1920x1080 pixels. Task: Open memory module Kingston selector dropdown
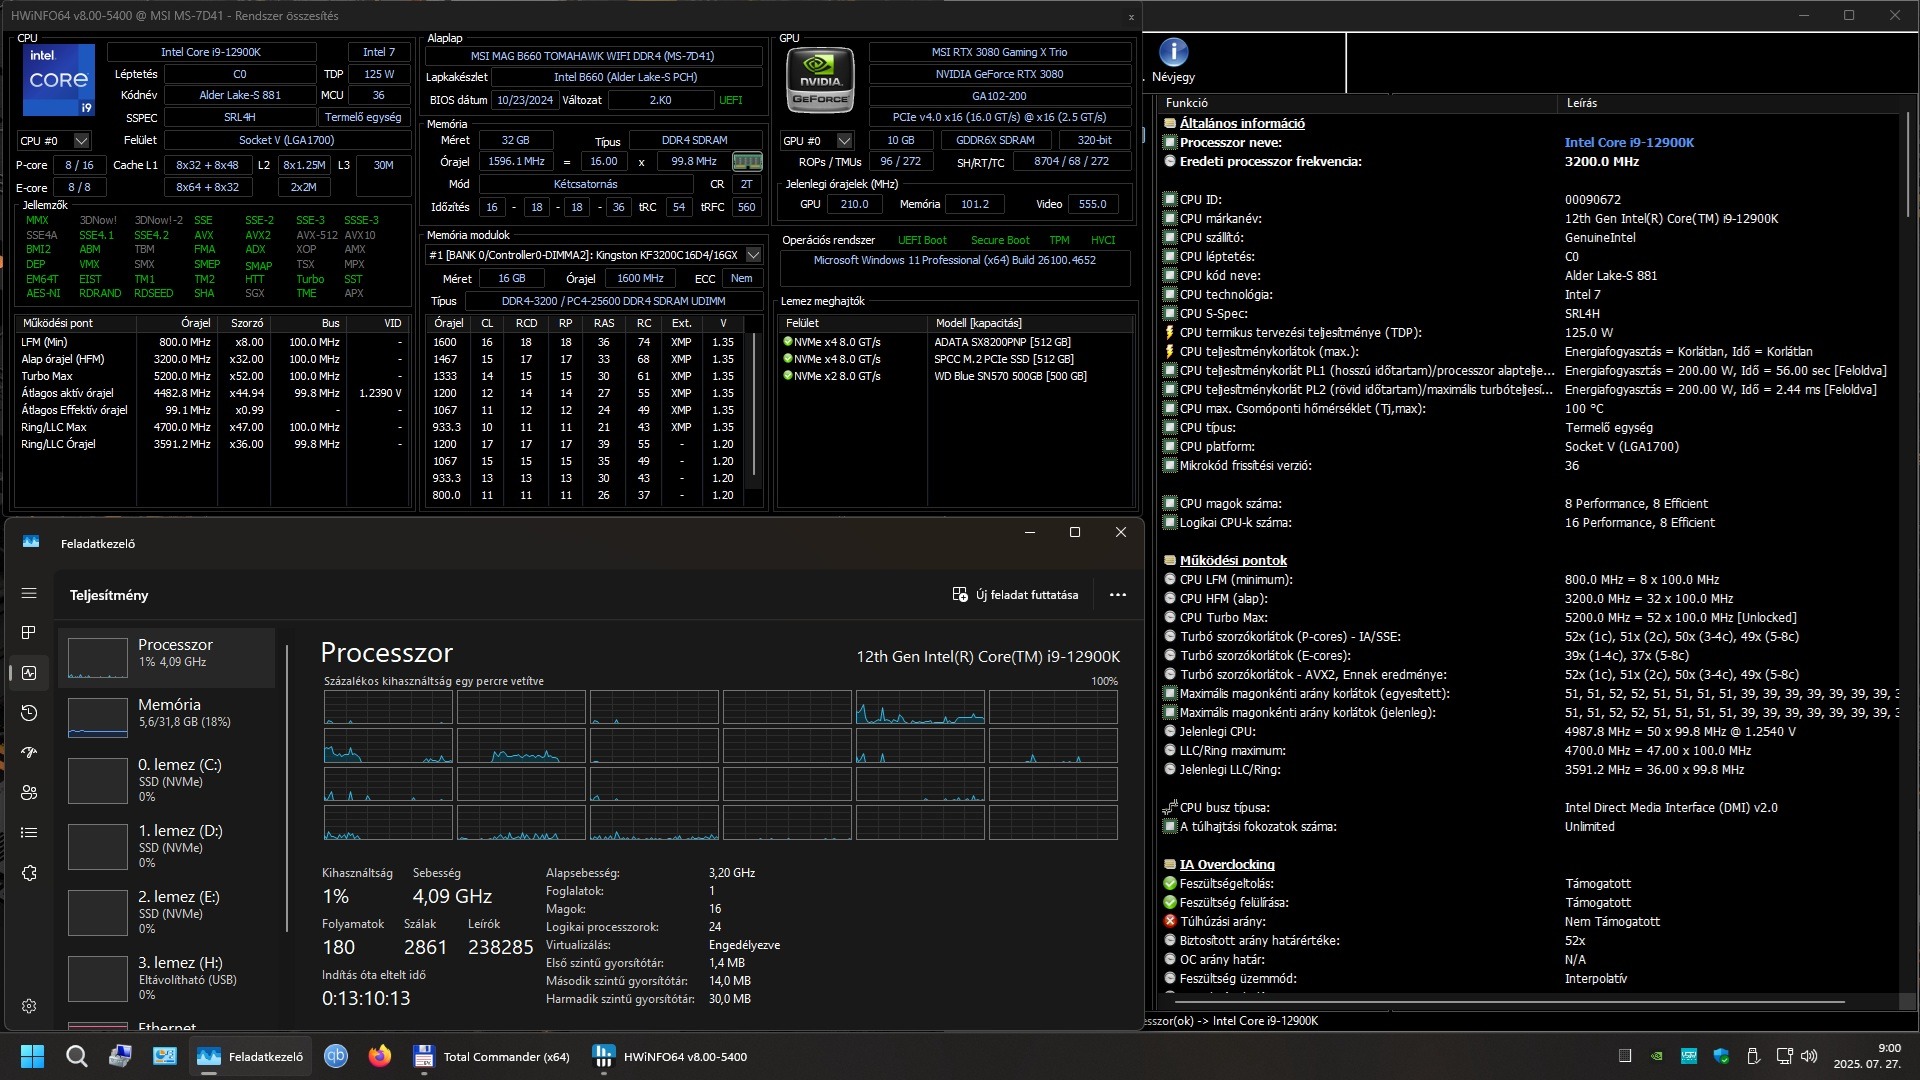[754, 255]
